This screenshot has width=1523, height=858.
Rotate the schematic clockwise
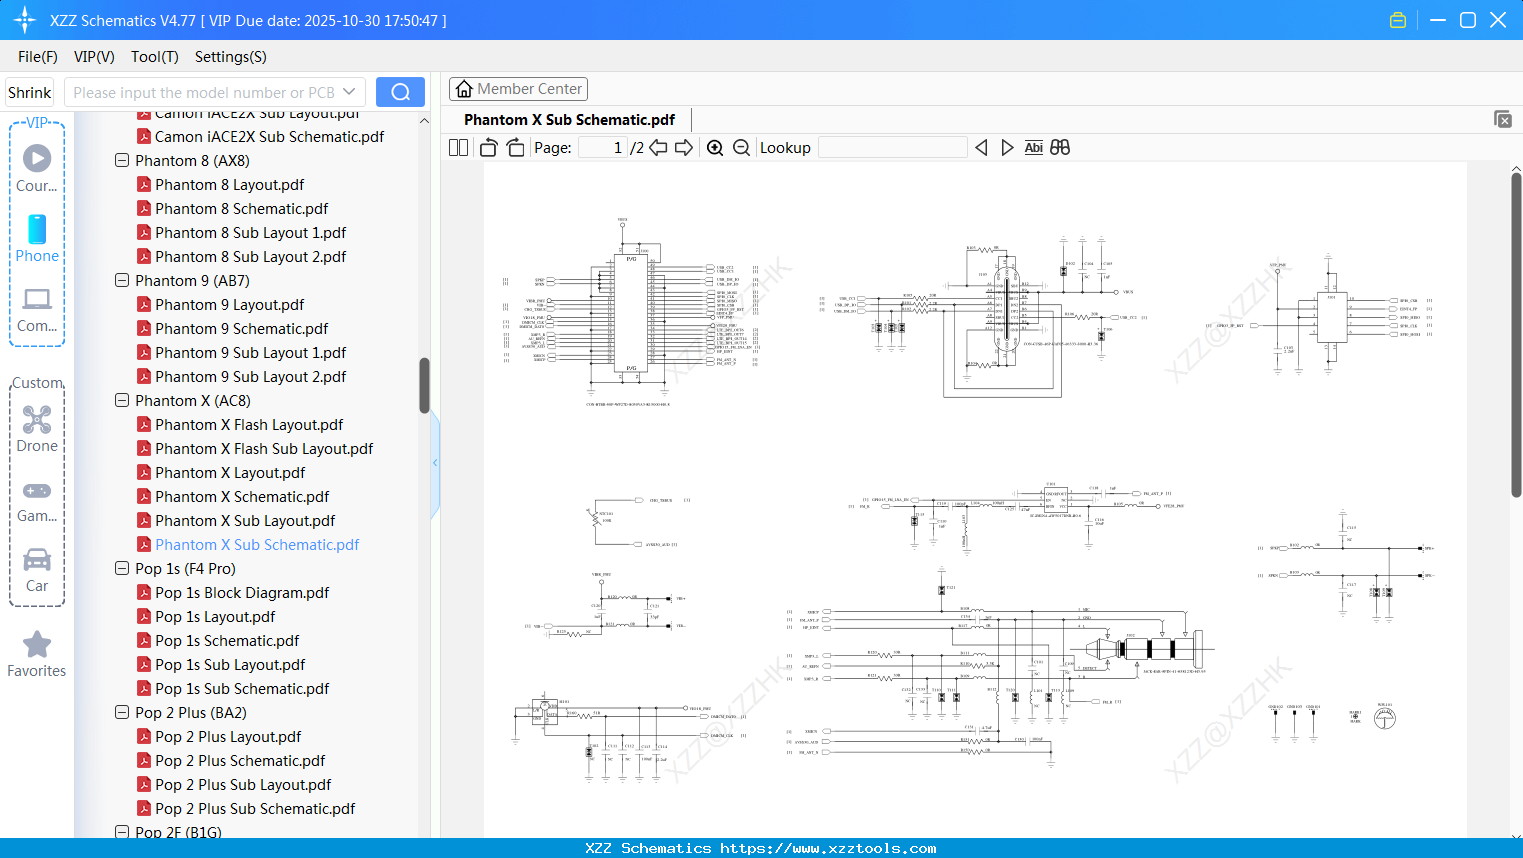coord(515,147)
